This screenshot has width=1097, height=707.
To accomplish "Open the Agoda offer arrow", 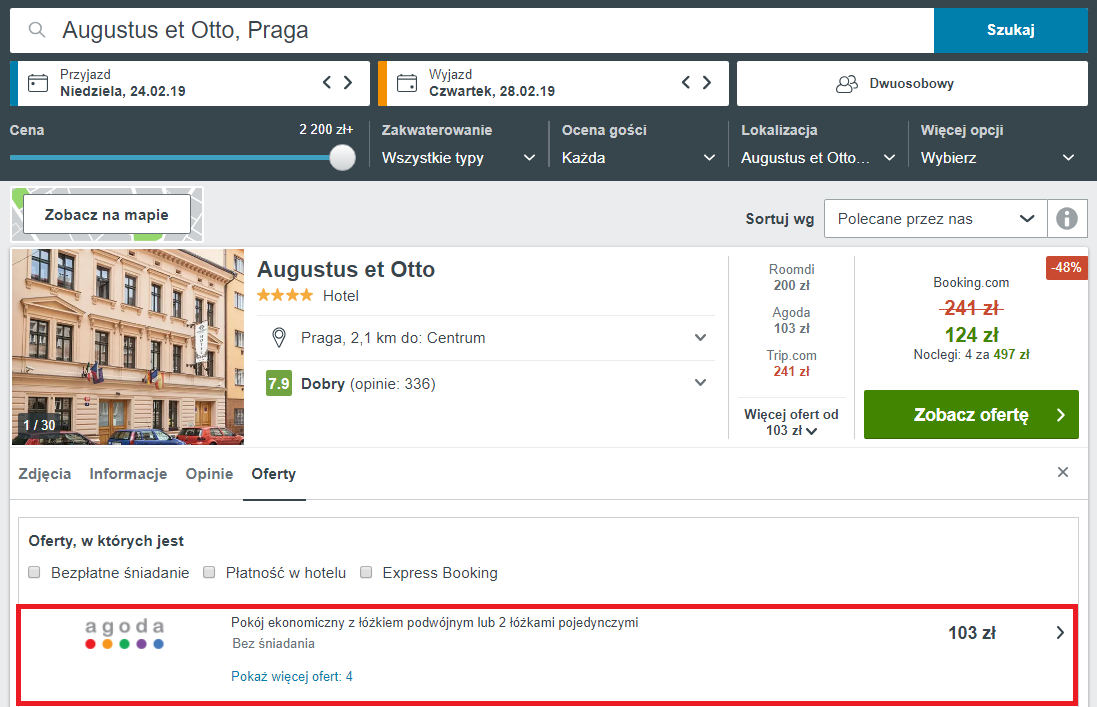I will point(1061,632).
